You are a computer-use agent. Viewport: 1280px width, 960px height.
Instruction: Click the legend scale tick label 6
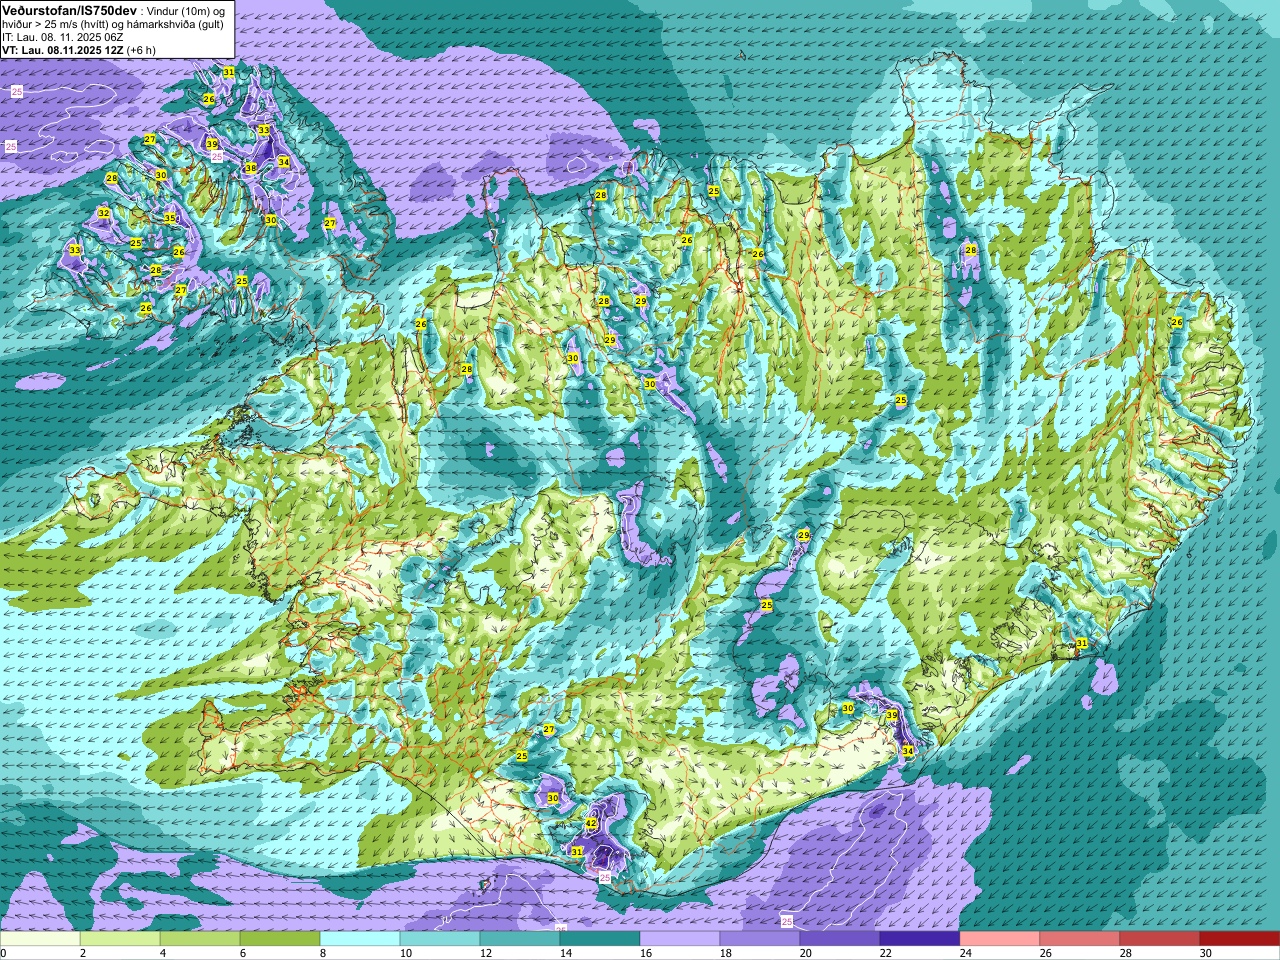point(243,953)
